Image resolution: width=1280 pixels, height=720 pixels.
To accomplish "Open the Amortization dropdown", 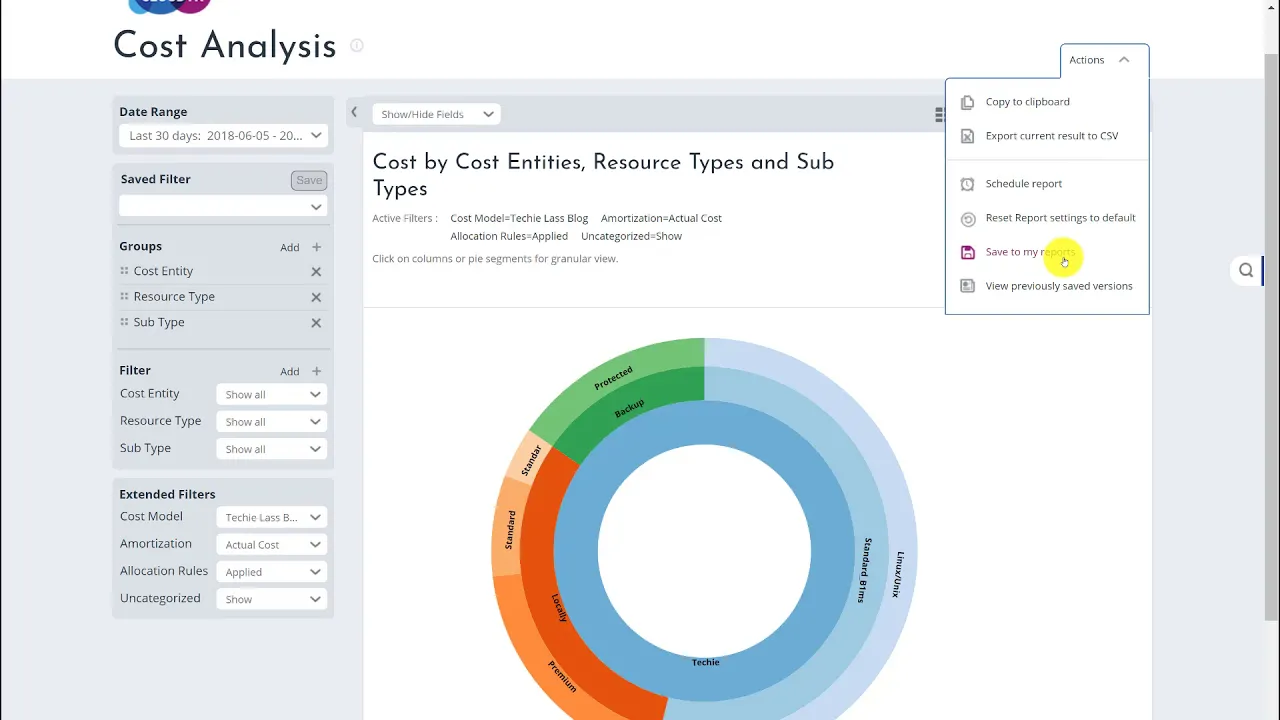I will 272,544.
